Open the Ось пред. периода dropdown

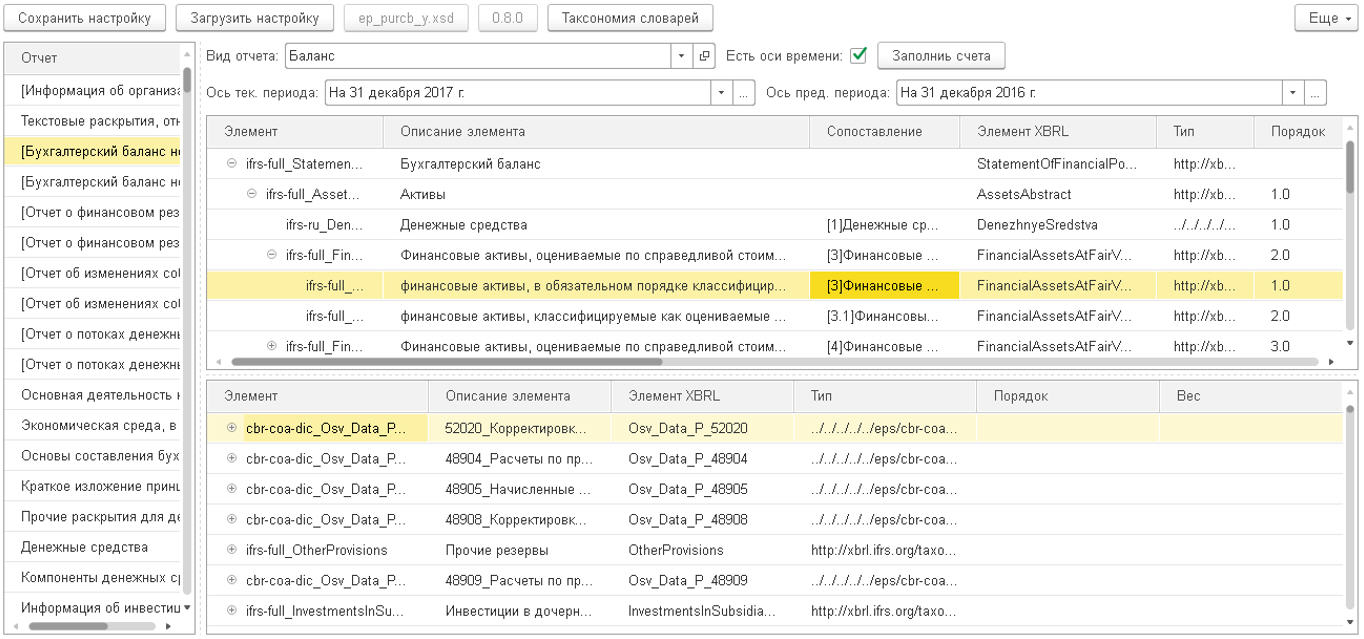[1294, 93]
